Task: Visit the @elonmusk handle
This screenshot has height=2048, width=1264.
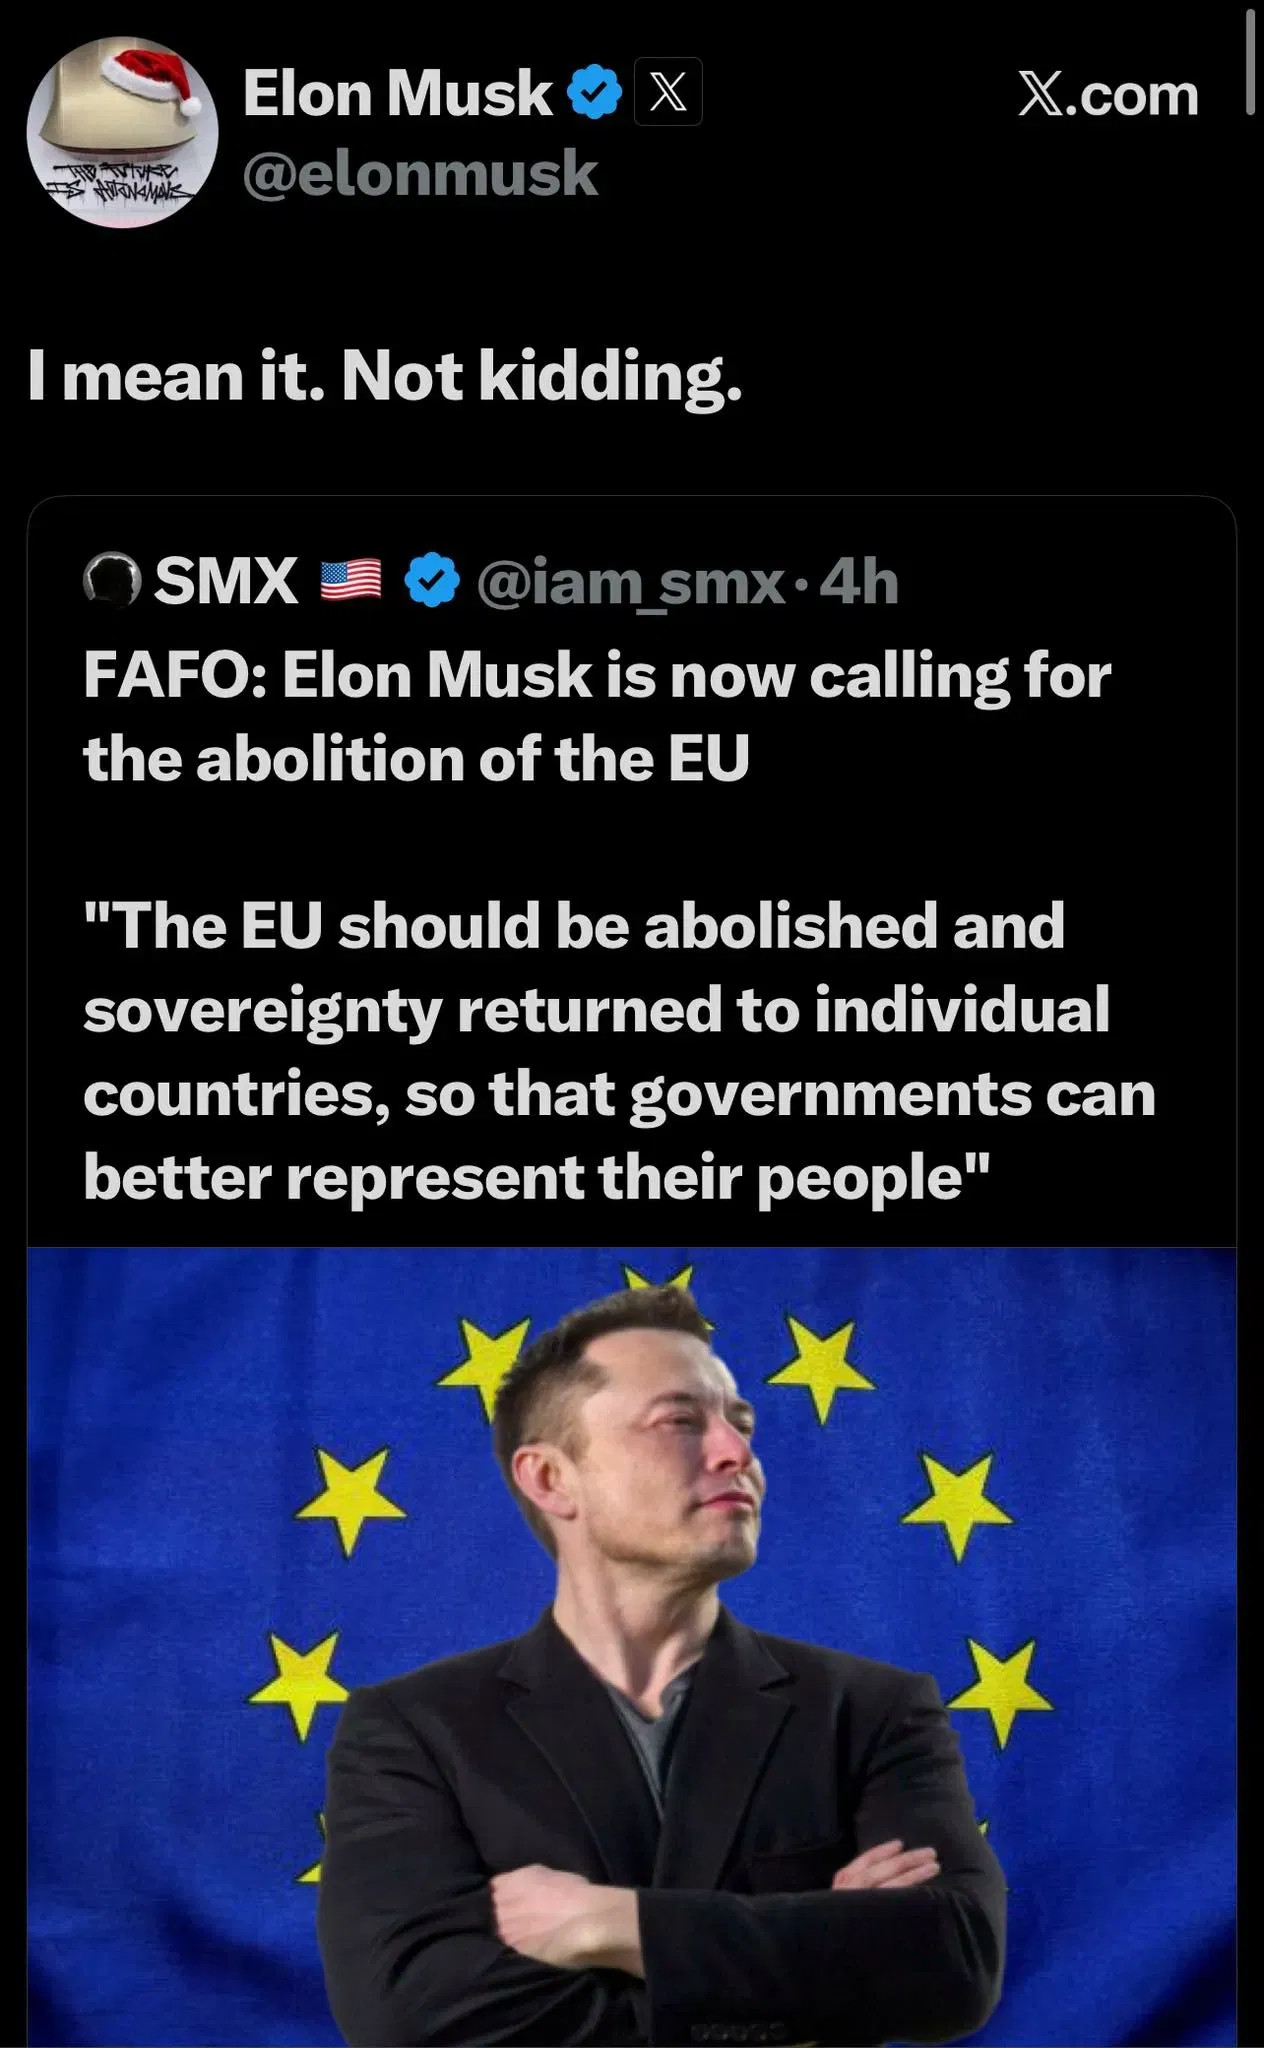Action: pyautogui.click(x=420, y=174)
